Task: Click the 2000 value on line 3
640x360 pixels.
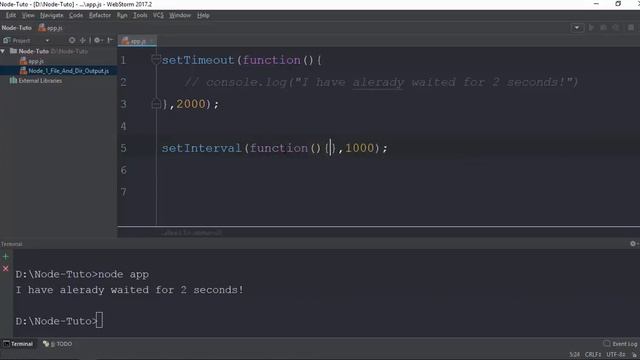Action: coord(191,104)
